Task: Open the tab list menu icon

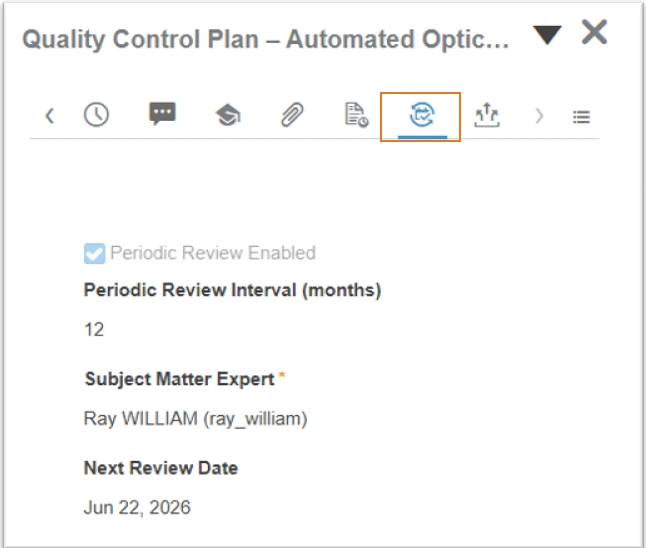Action: [581, 116]
